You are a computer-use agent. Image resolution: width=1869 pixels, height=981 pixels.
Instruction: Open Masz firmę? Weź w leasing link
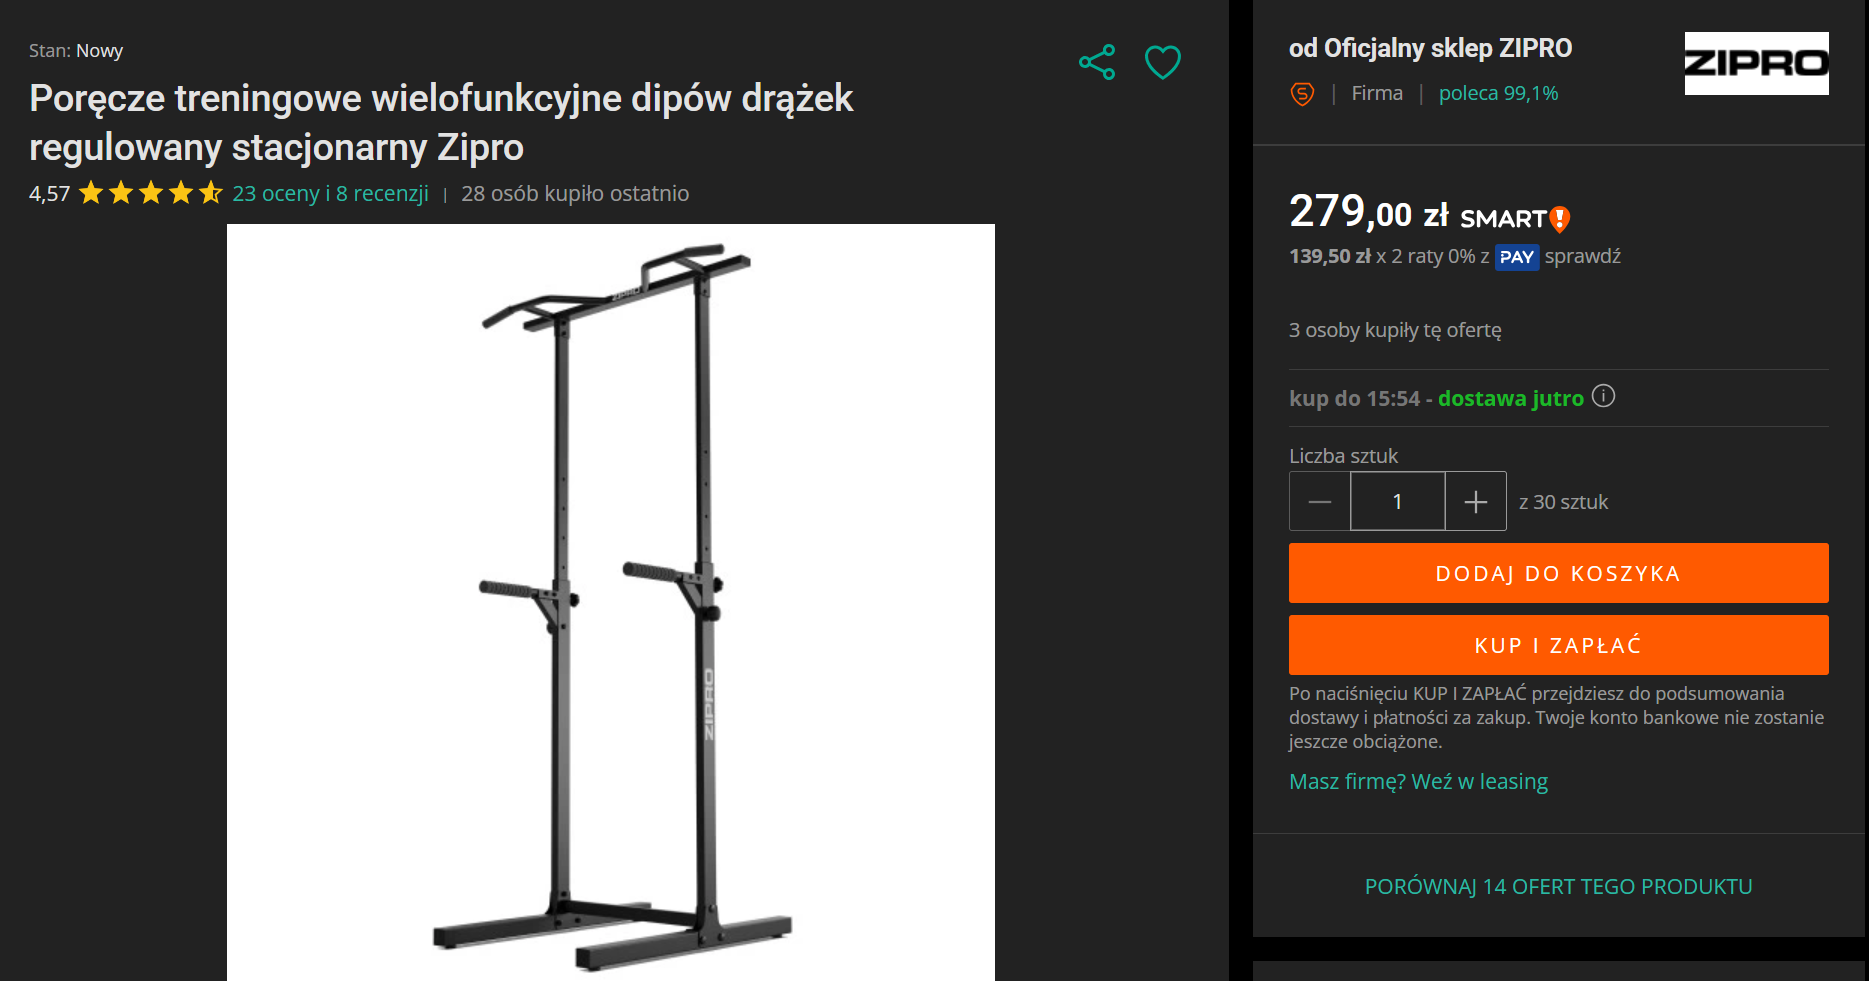tap(1418, 781)
